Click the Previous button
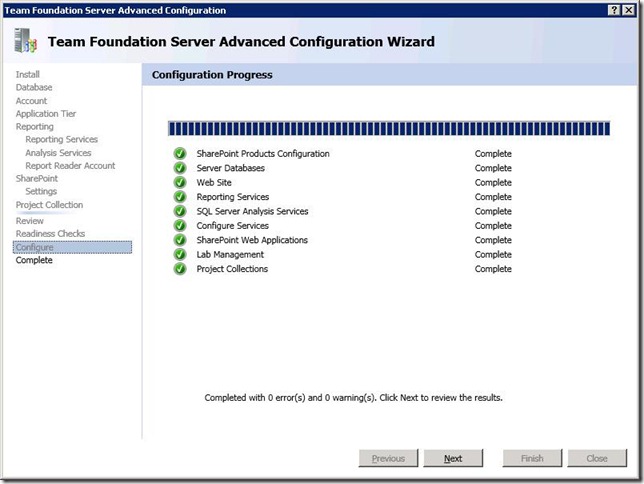The height and width of the screenshot is (484, 644). coord(388,458)
